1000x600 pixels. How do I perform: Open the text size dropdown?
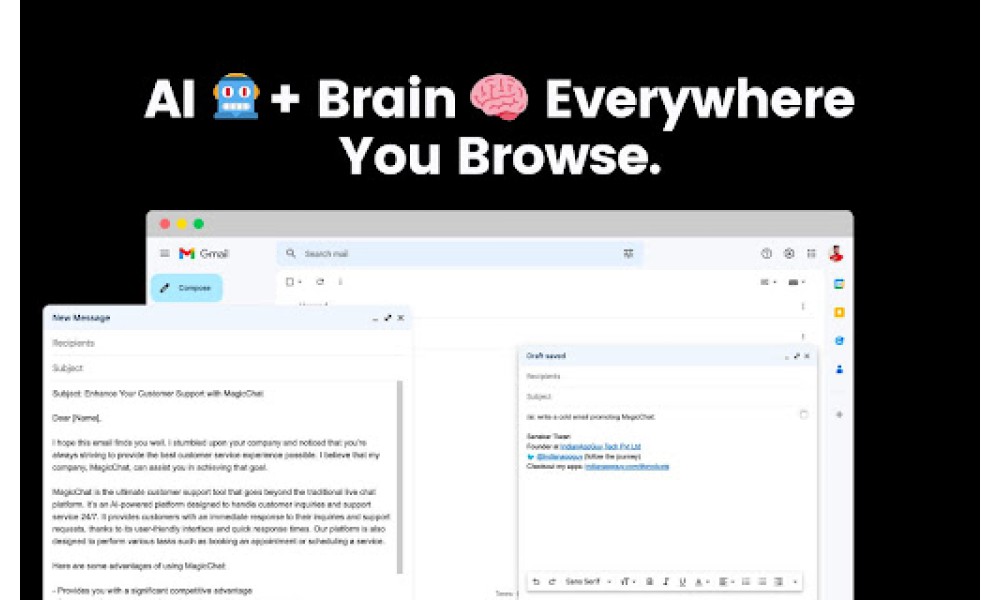(628, 582)
